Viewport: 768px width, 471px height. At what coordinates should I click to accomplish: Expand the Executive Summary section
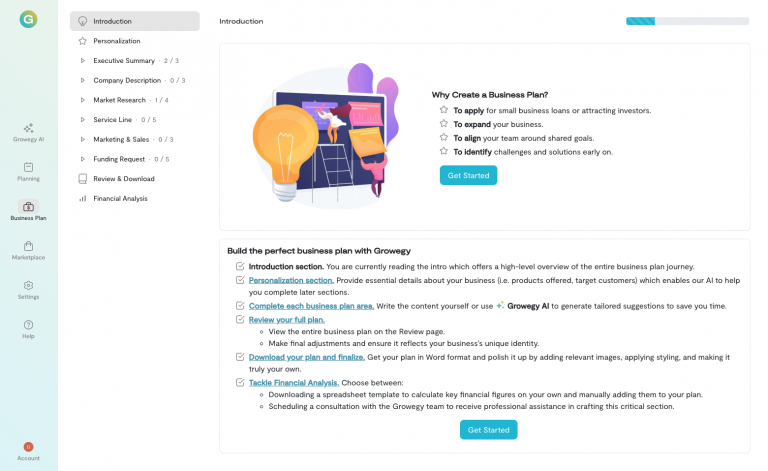(x=83, y=60)
